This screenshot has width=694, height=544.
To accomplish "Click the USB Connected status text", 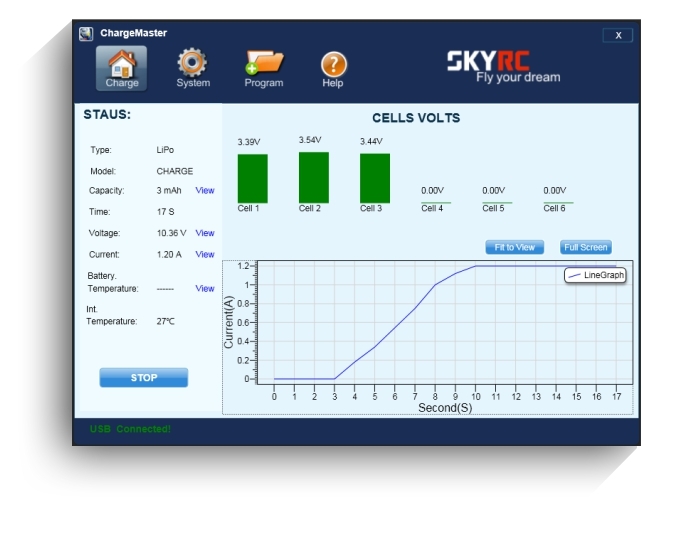I will coord(130,429).
